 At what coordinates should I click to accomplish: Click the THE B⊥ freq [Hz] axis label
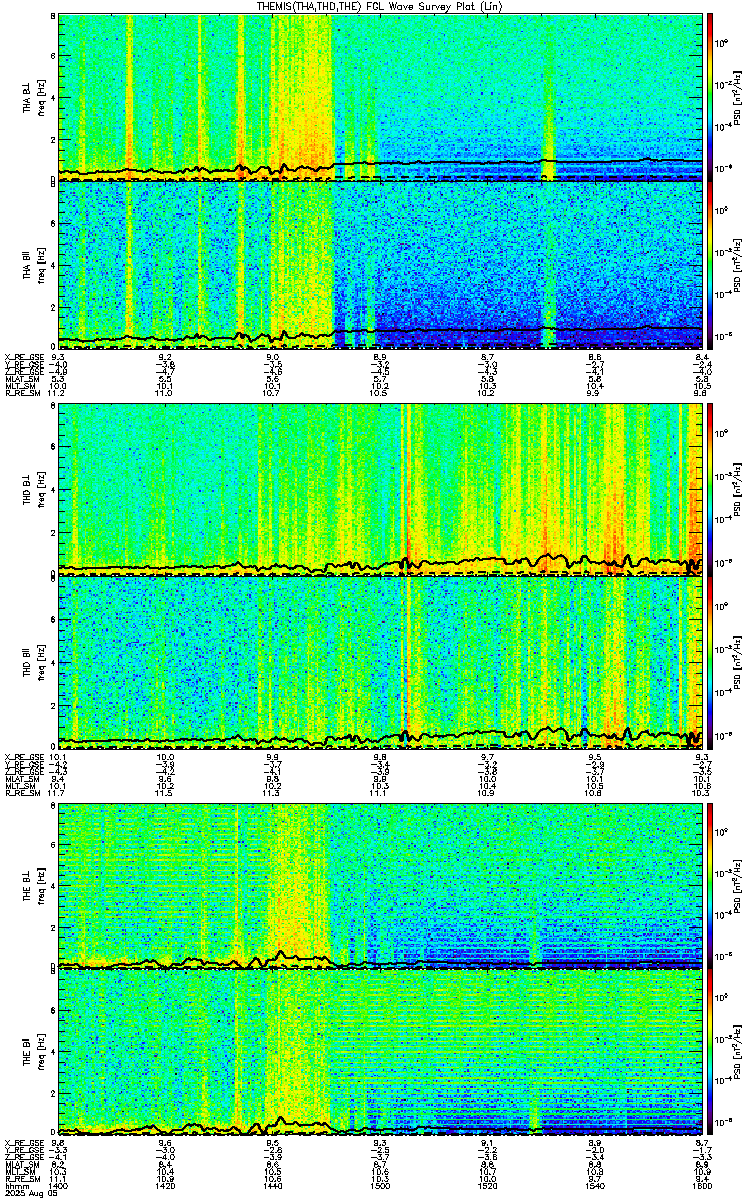pyautogui.click(x=43, y=885)
